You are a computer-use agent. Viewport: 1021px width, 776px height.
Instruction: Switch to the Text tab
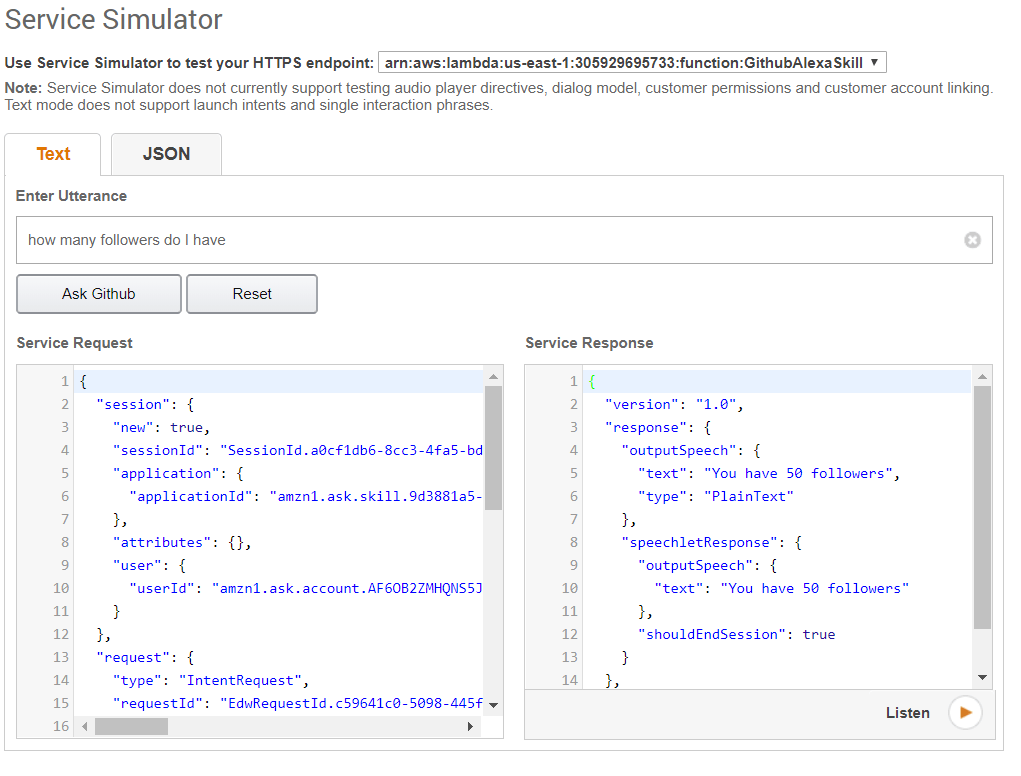[53, 154]
